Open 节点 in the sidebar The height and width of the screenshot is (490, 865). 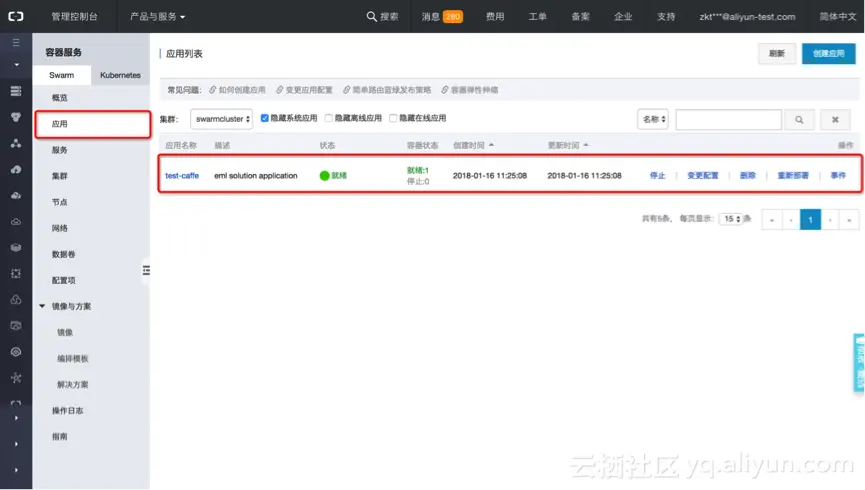(60, 202)
